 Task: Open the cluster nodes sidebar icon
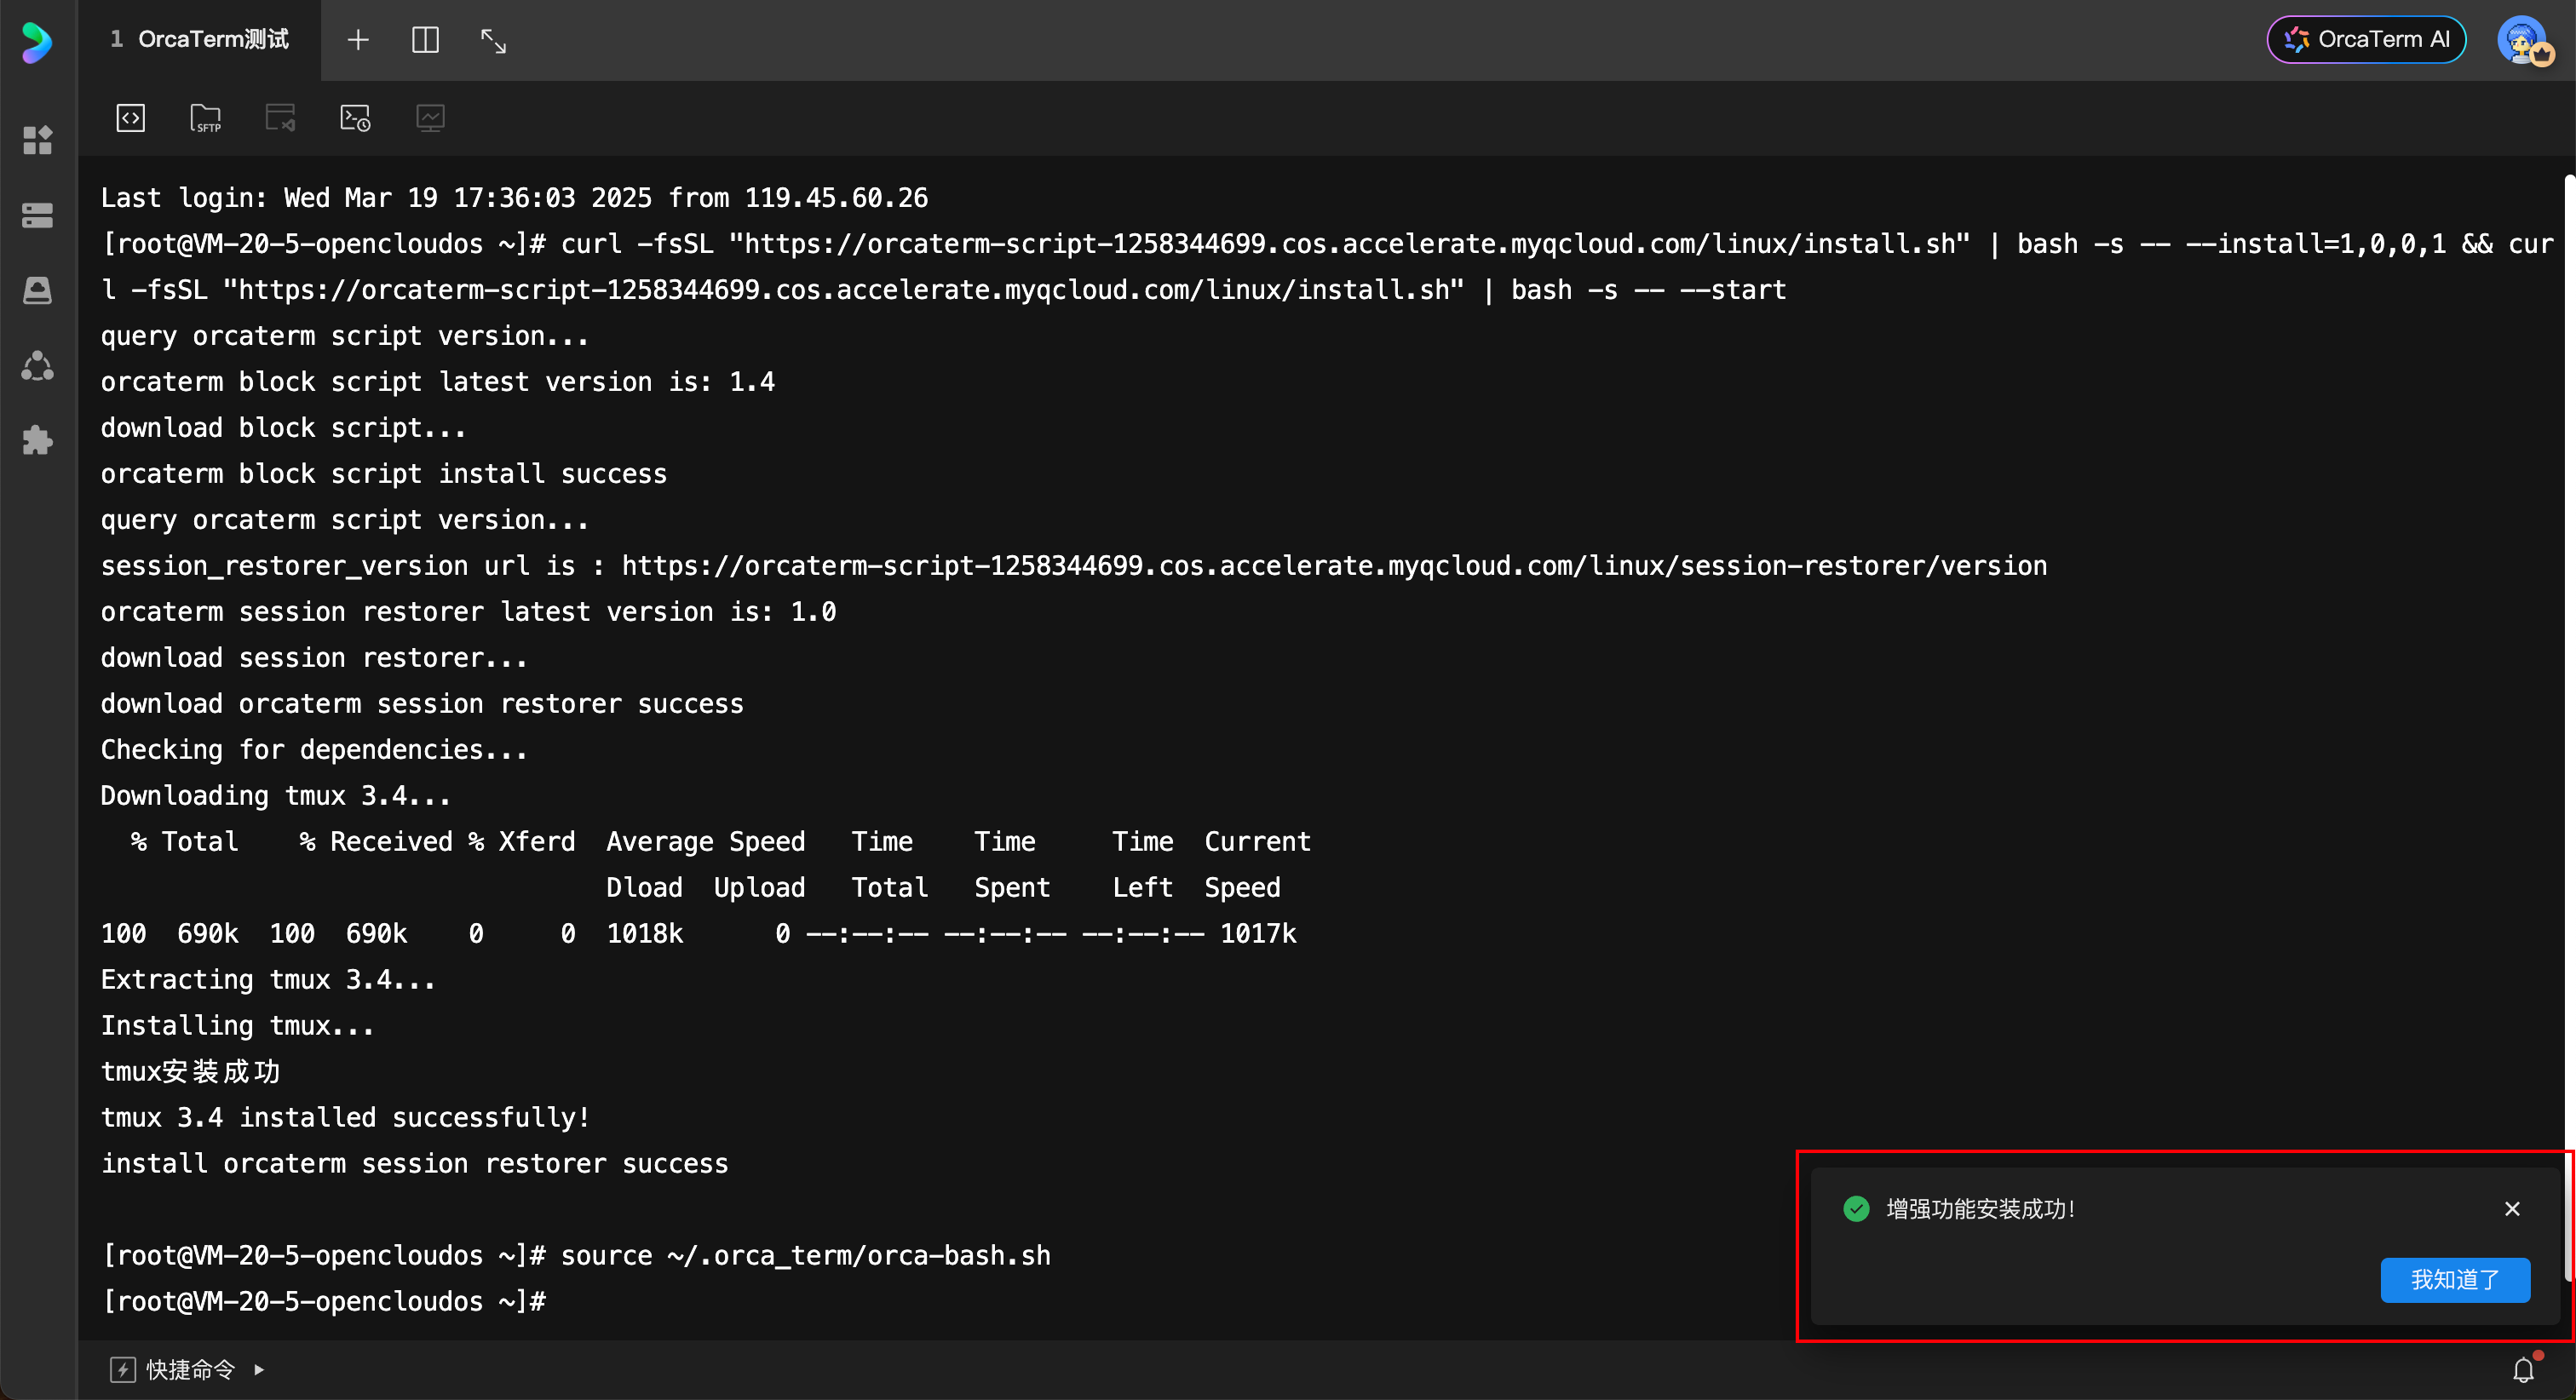coord(37,365)
